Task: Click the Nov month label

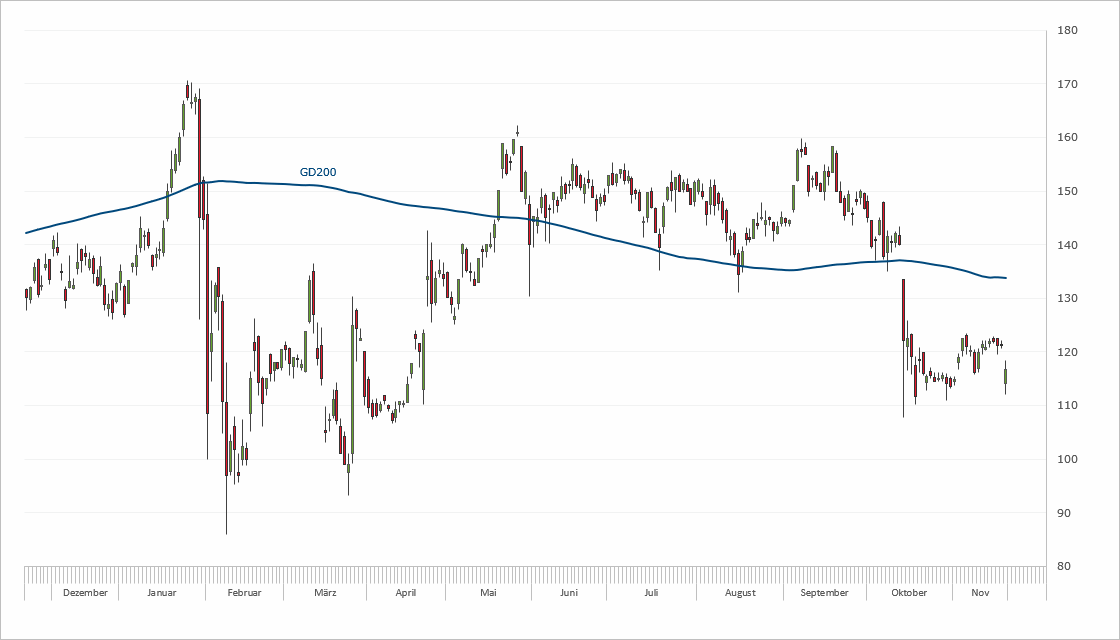Action: click(x=980, y=593)
